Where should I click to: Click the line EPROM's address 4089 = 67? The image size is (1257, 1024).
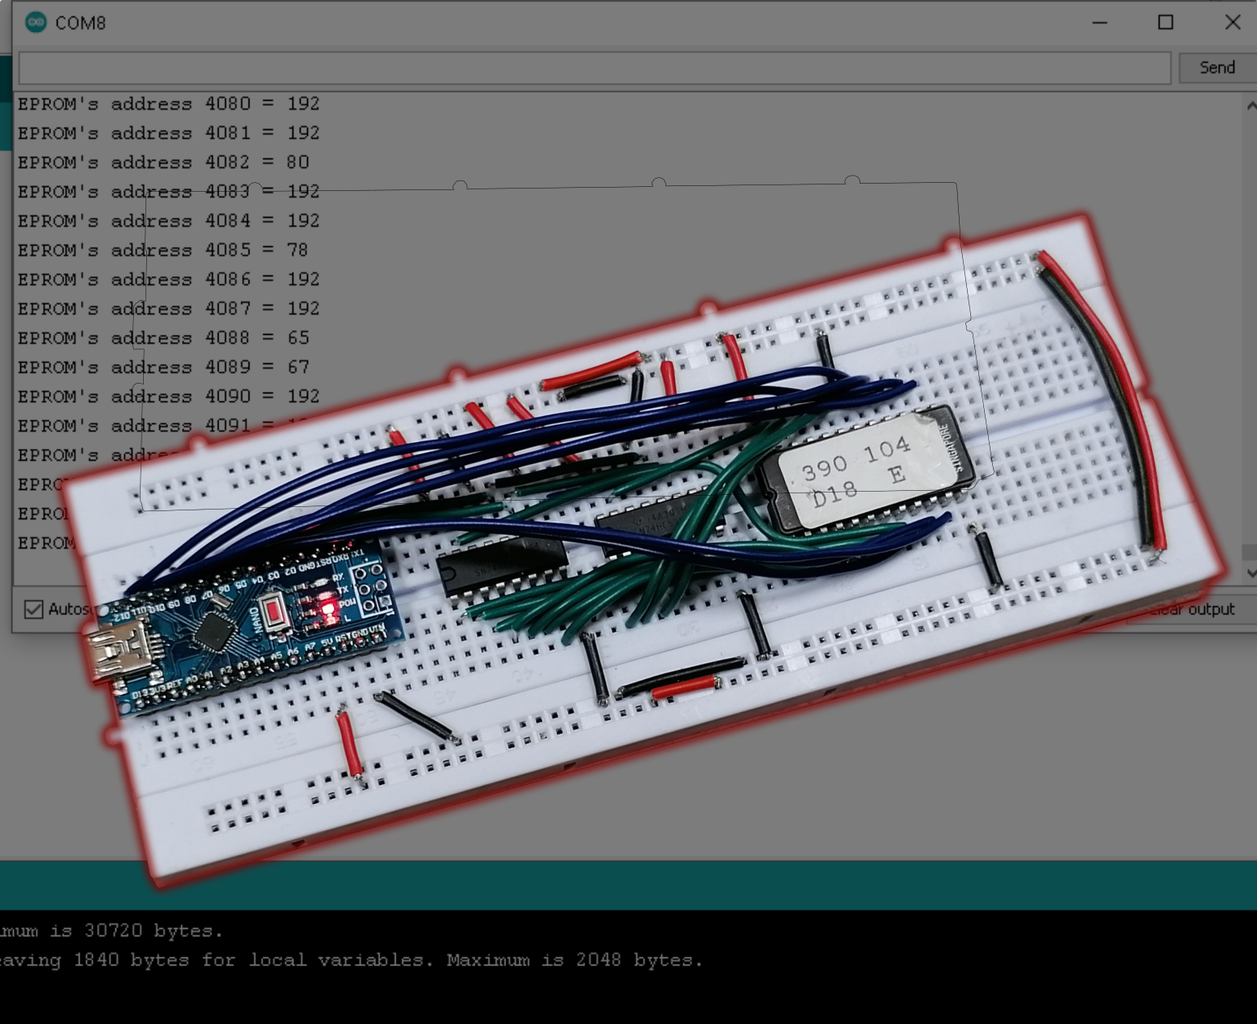pos(160,367)
